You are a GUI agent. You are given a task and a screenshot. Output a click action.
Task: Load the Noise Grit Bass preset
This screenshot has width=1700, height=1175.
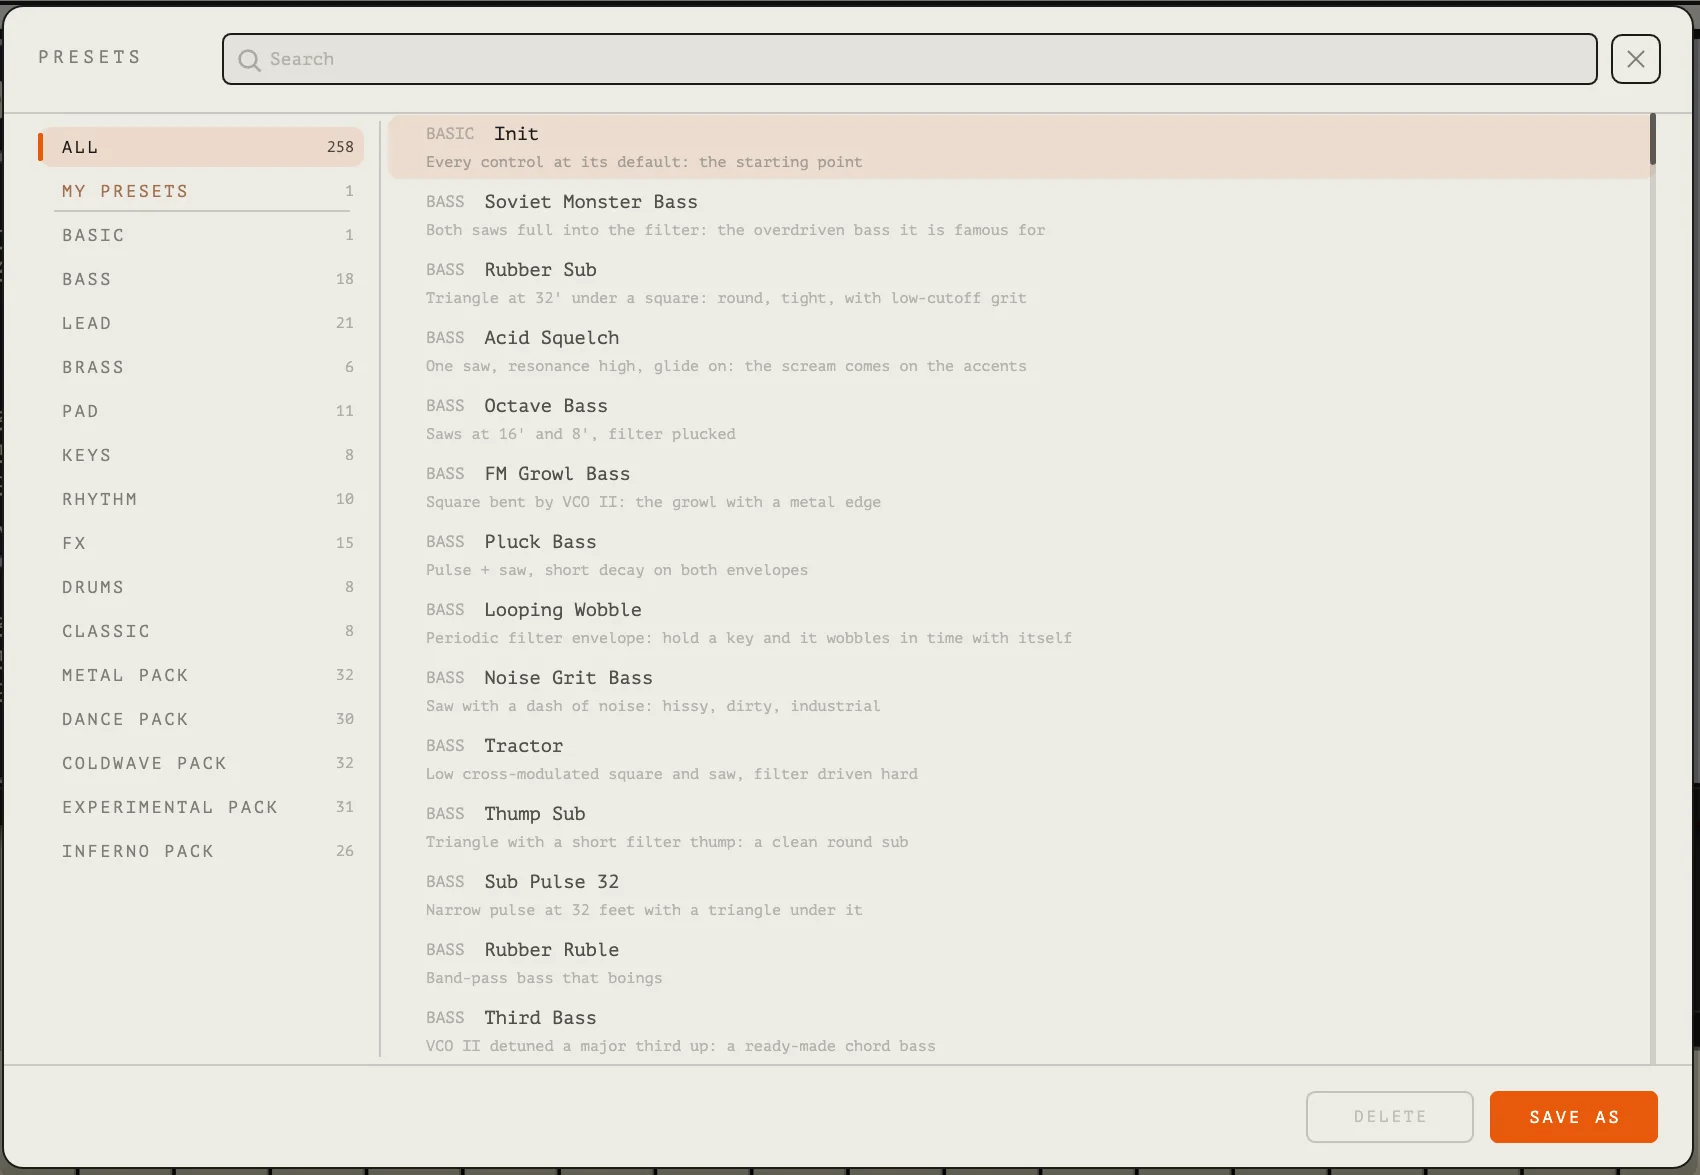[x=1018, y=691]
